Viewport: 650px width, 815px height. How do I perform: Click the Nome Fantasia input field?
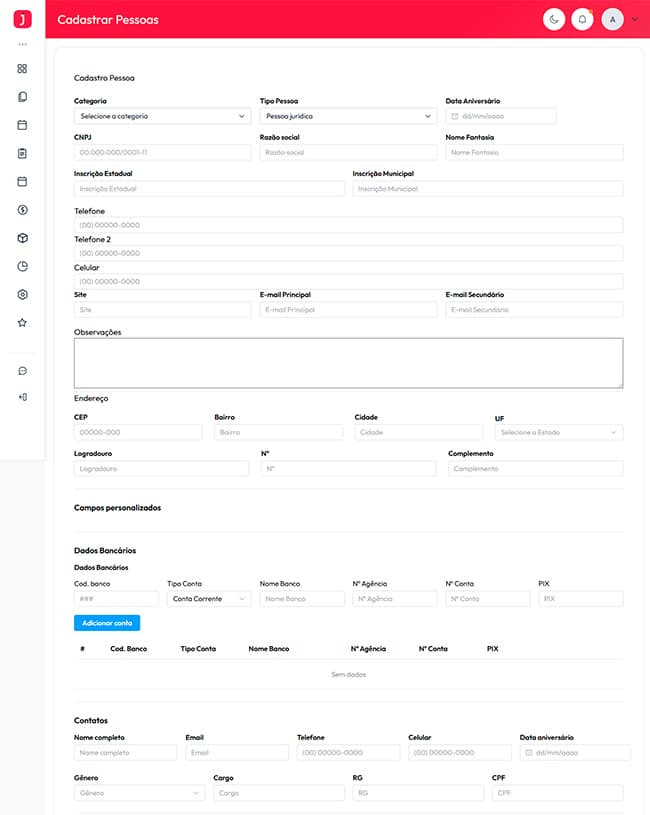tap(534, 152)
